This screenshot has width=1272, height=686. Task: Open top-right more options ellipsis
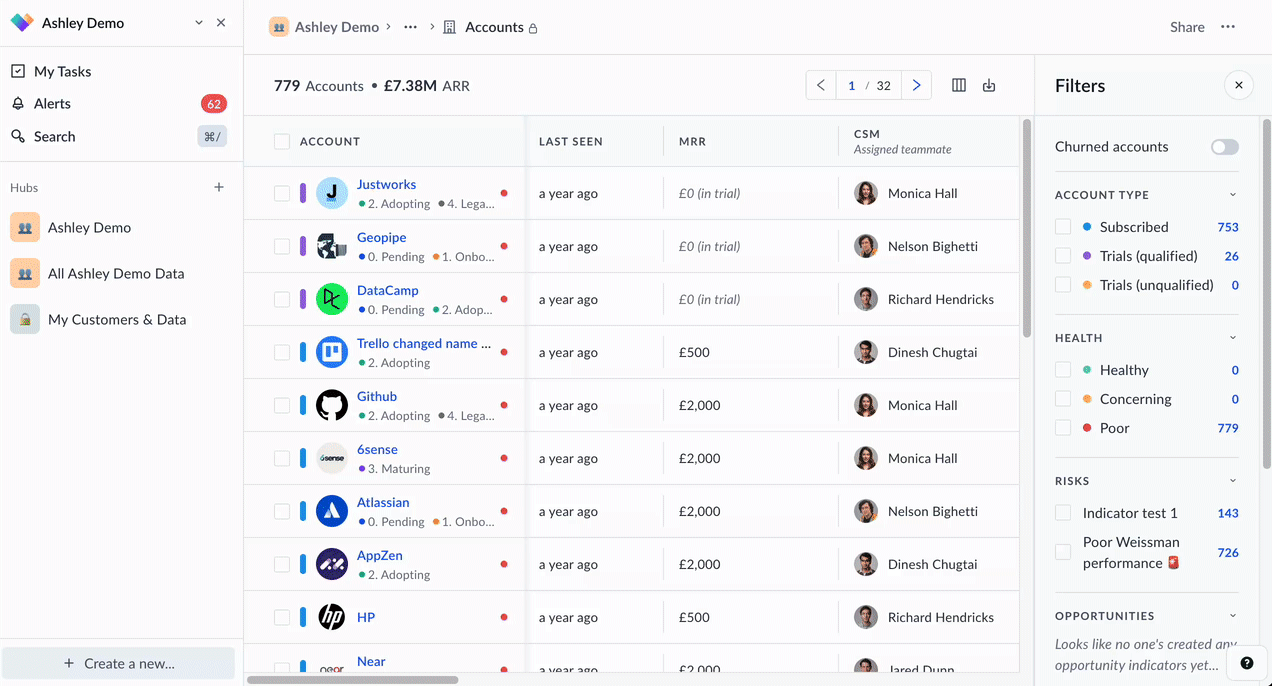(1228, 27)
